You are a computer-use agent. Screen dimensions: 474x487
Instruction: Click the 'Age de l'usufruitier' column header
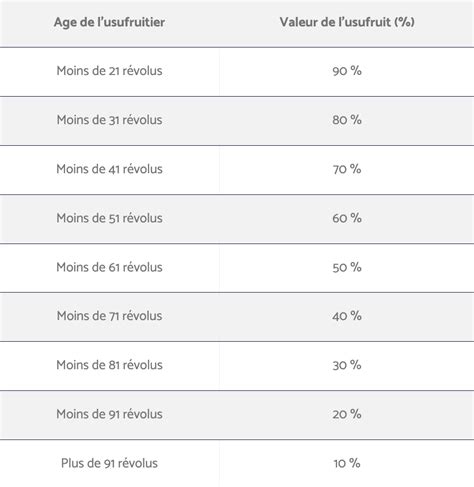[109, 22]
